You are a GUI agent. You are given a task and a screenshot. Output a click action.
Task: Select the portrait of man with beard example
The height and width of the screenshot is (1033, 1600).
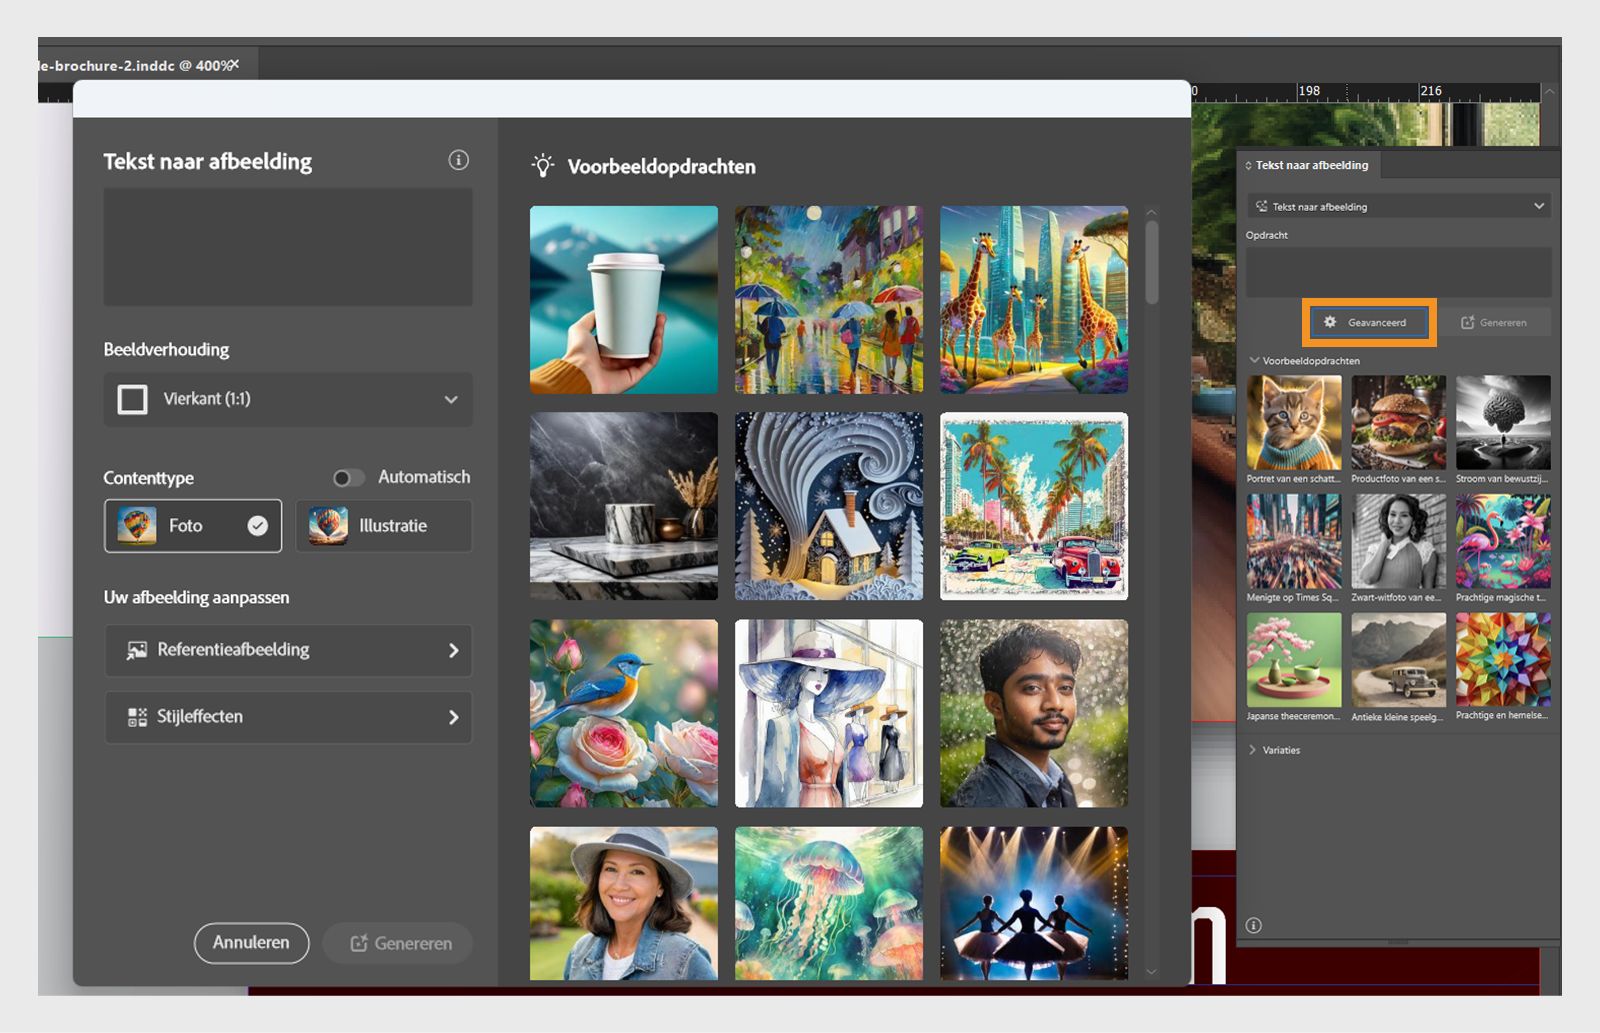click(x=1034, y=713)
